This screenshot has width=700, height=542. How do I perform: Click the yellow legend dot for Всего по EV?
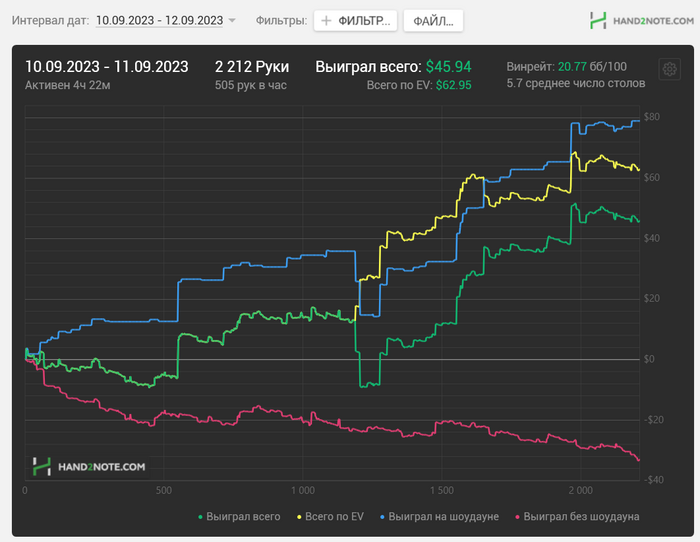coord(299,517)
